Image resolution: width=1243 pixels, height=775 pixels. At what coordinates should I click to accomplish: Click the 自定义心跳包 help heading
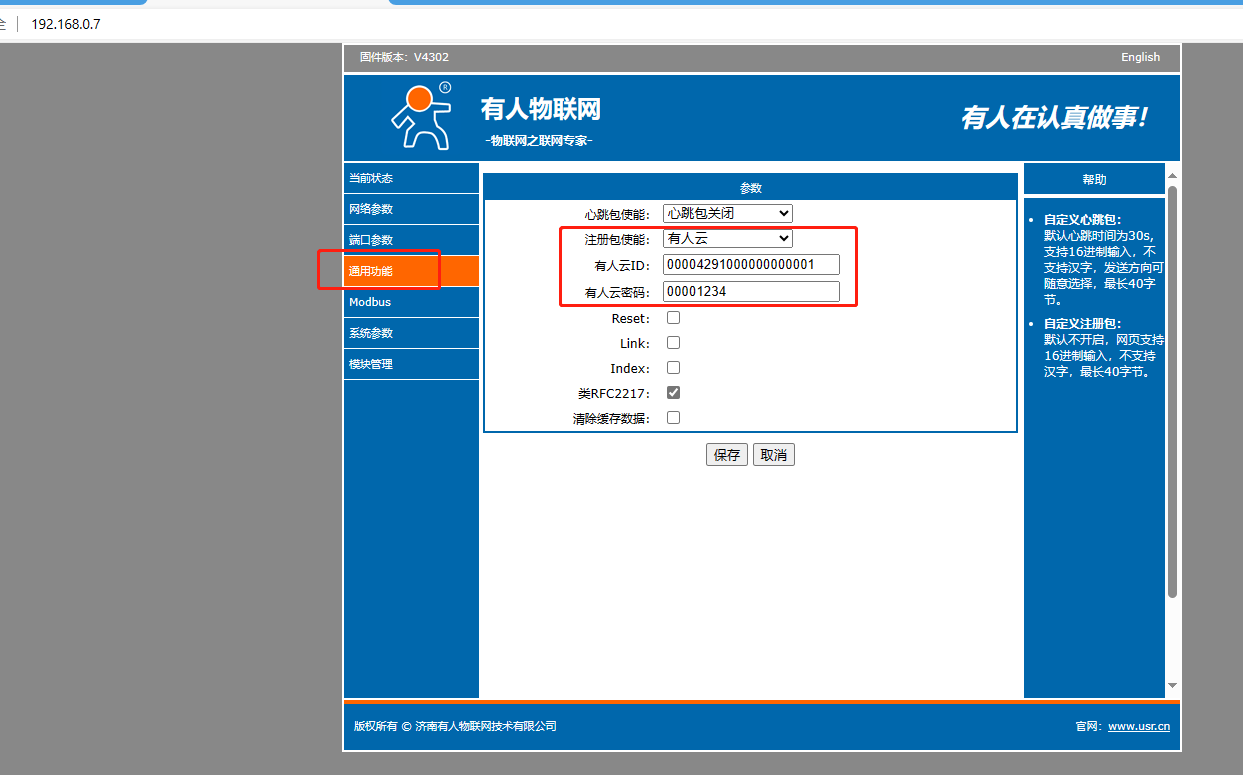click(1084, 219)
